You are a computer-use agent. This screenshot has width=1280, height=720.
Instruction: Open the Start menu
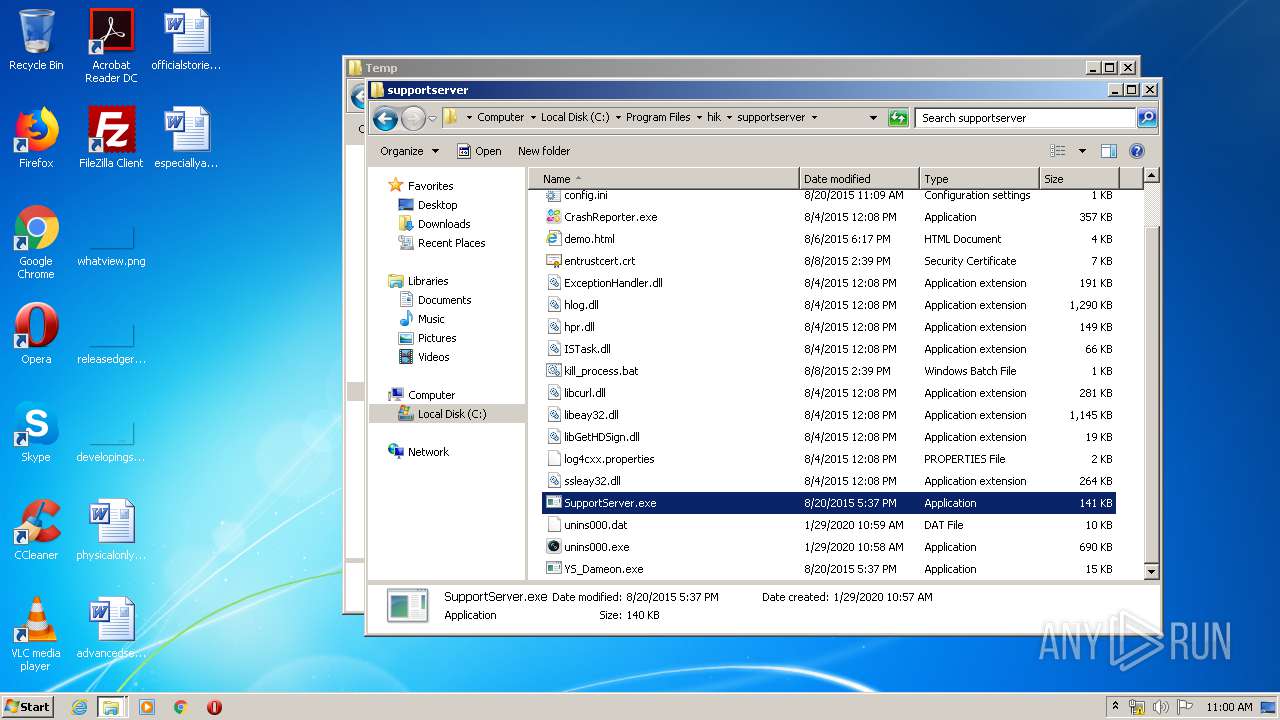click(28, 707)
